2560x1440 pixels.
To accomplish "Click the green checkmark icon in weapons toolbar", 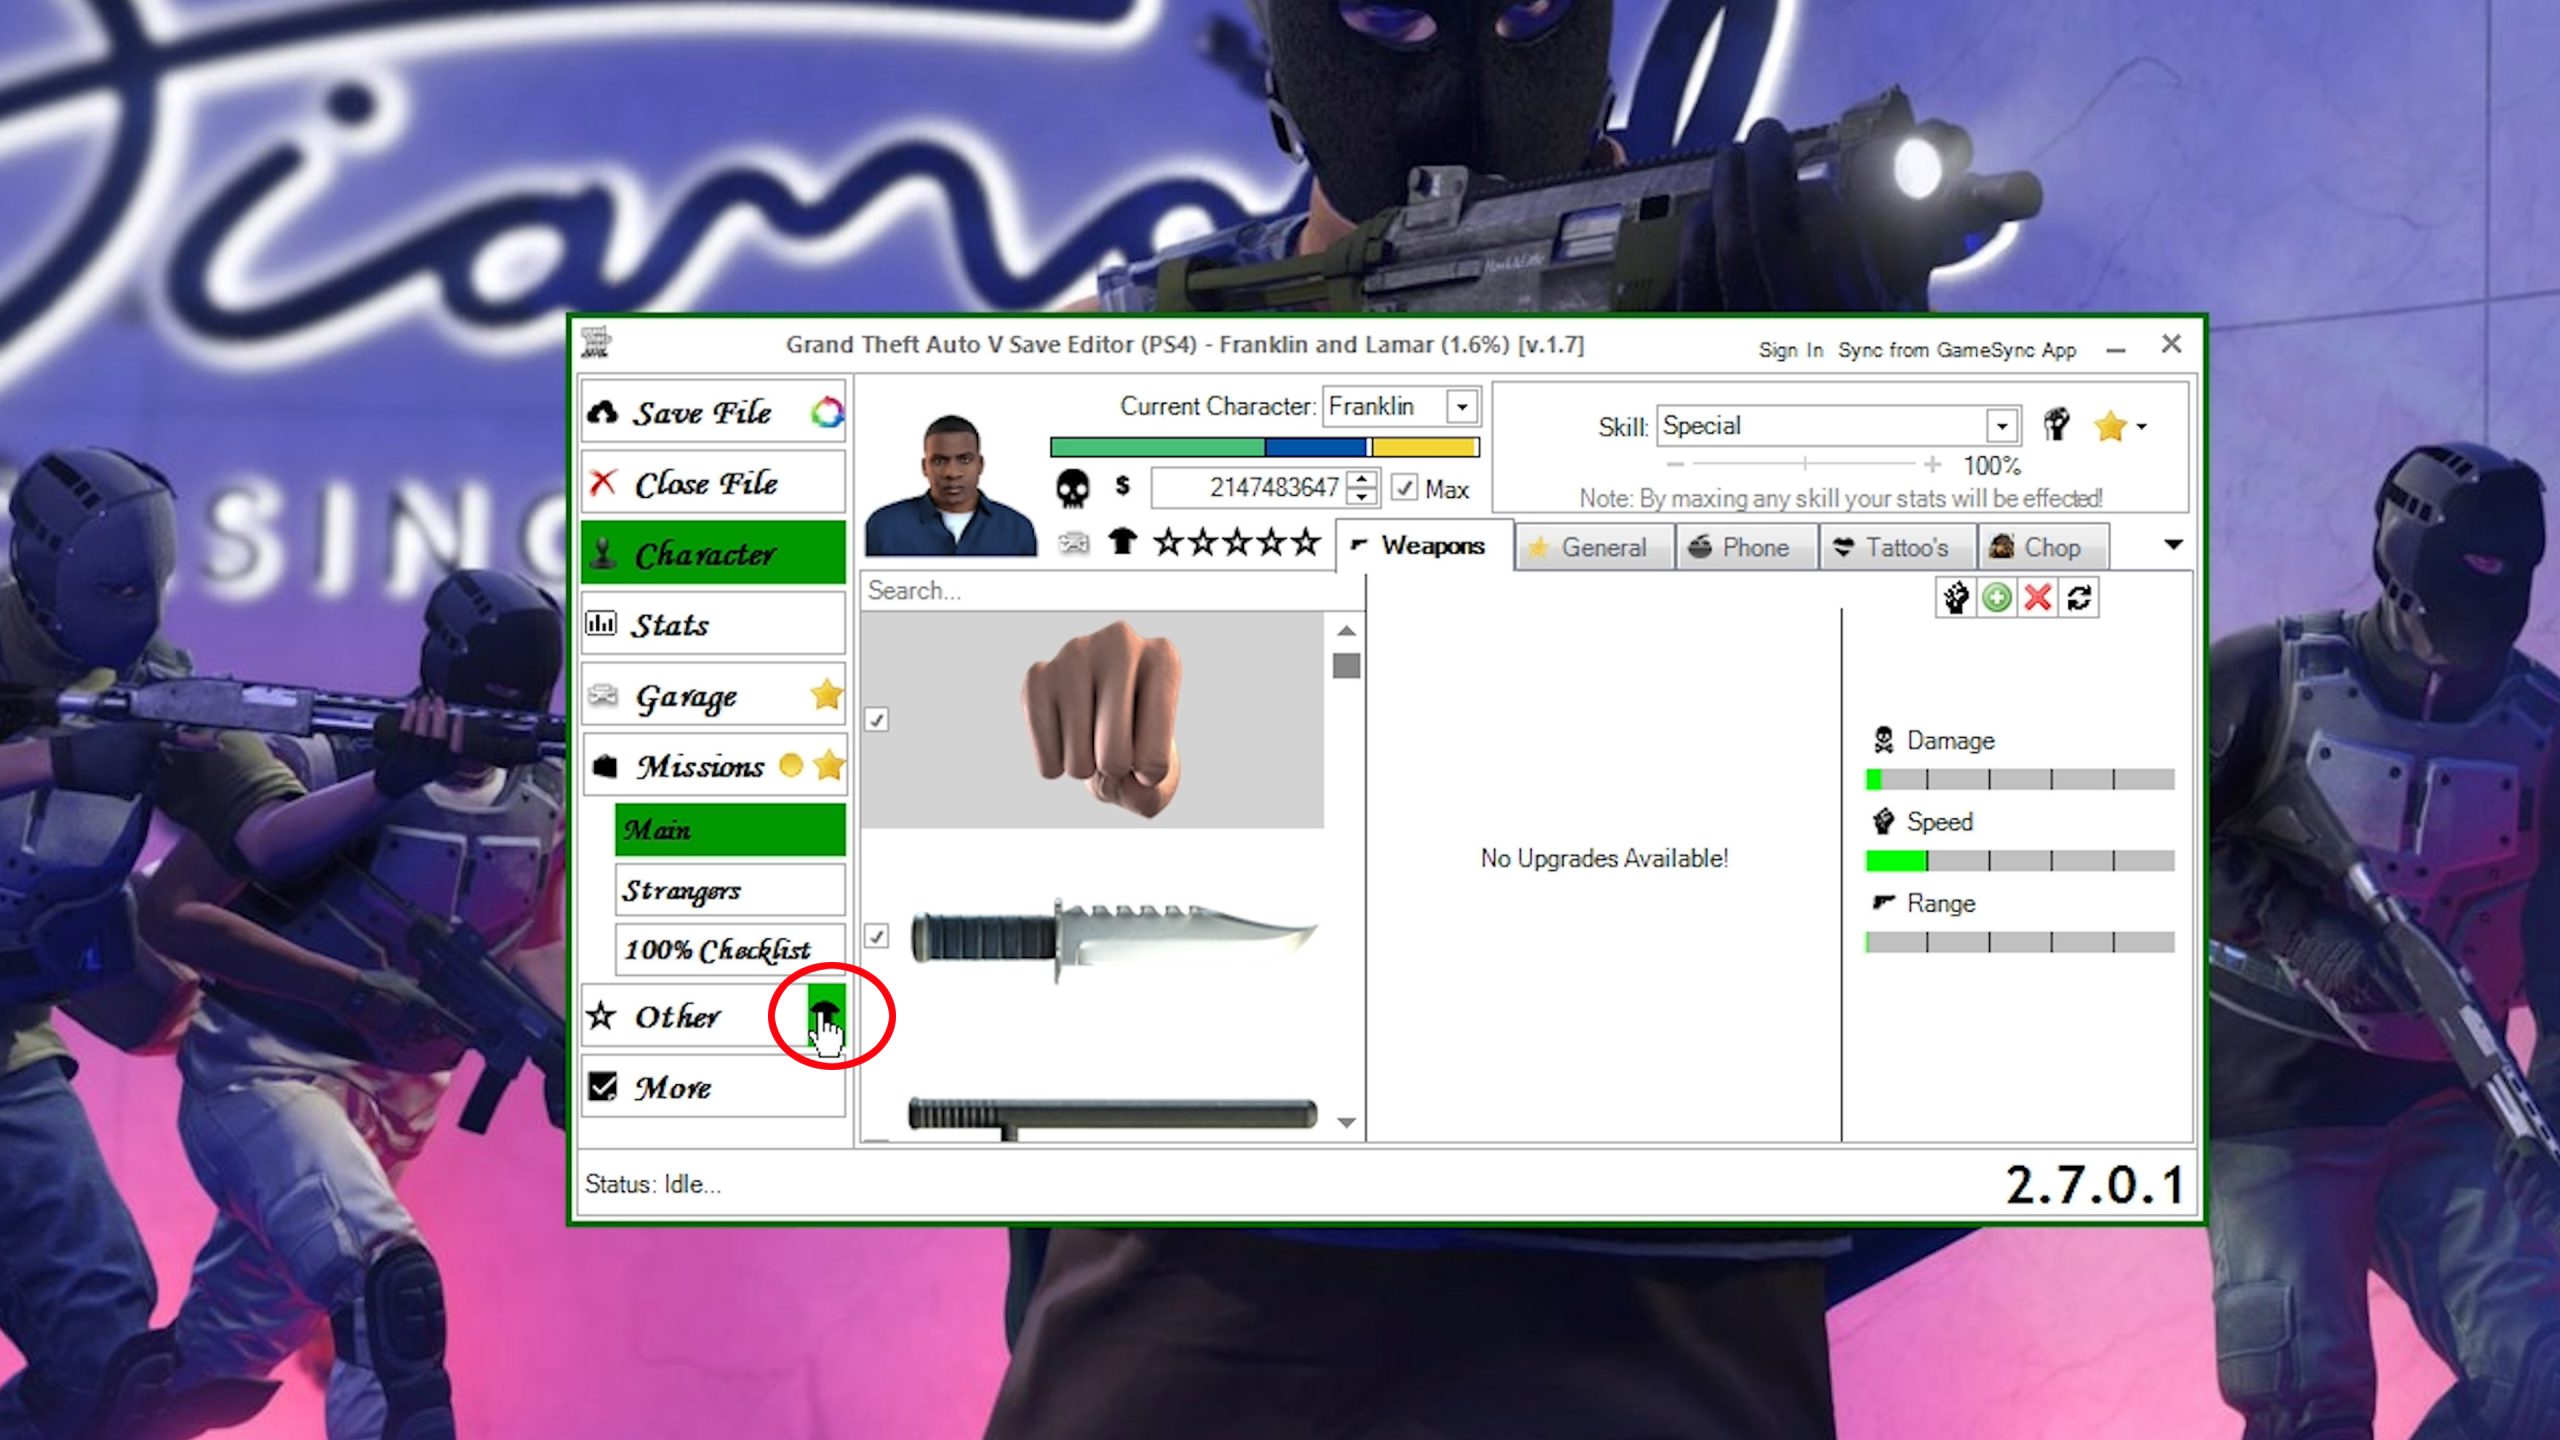I will click(x=1996, y=598).
